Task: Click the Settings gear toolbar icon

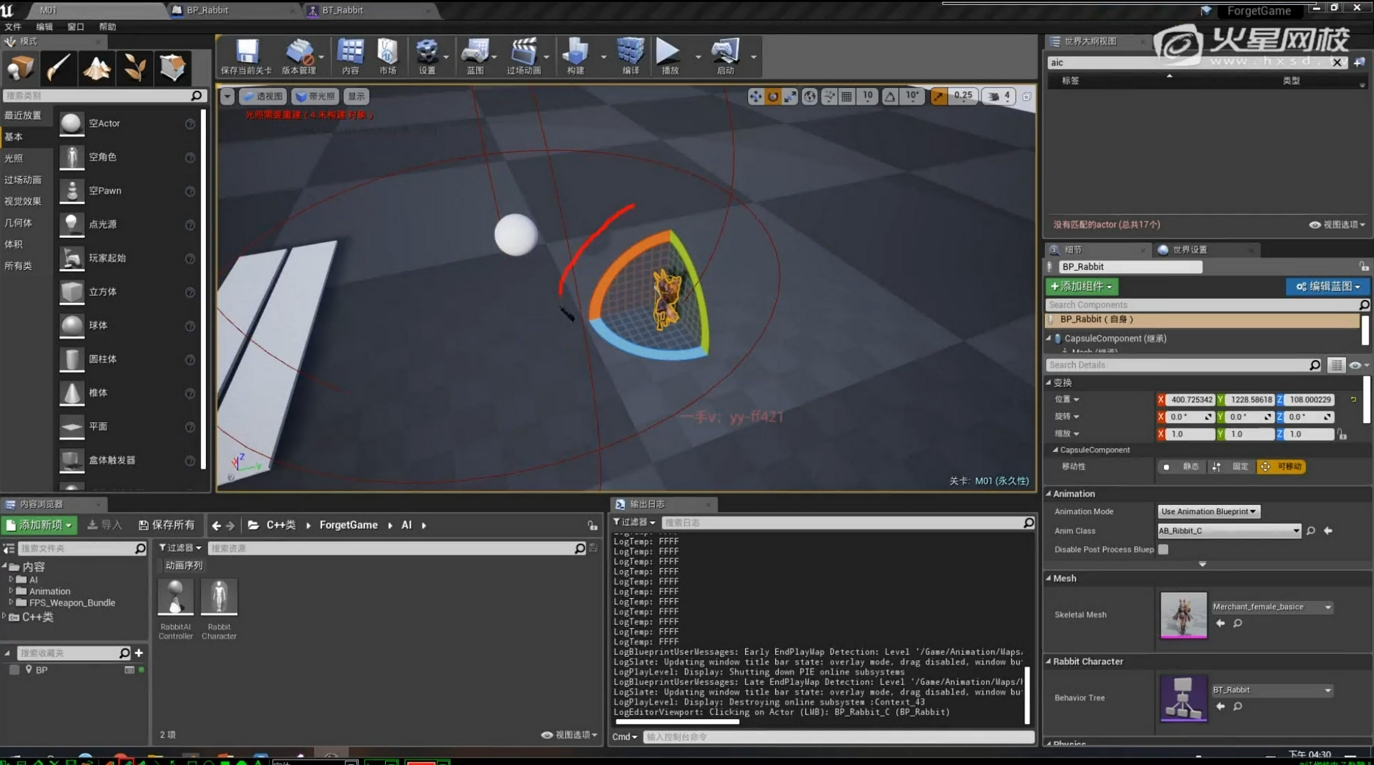Action: 427,56
